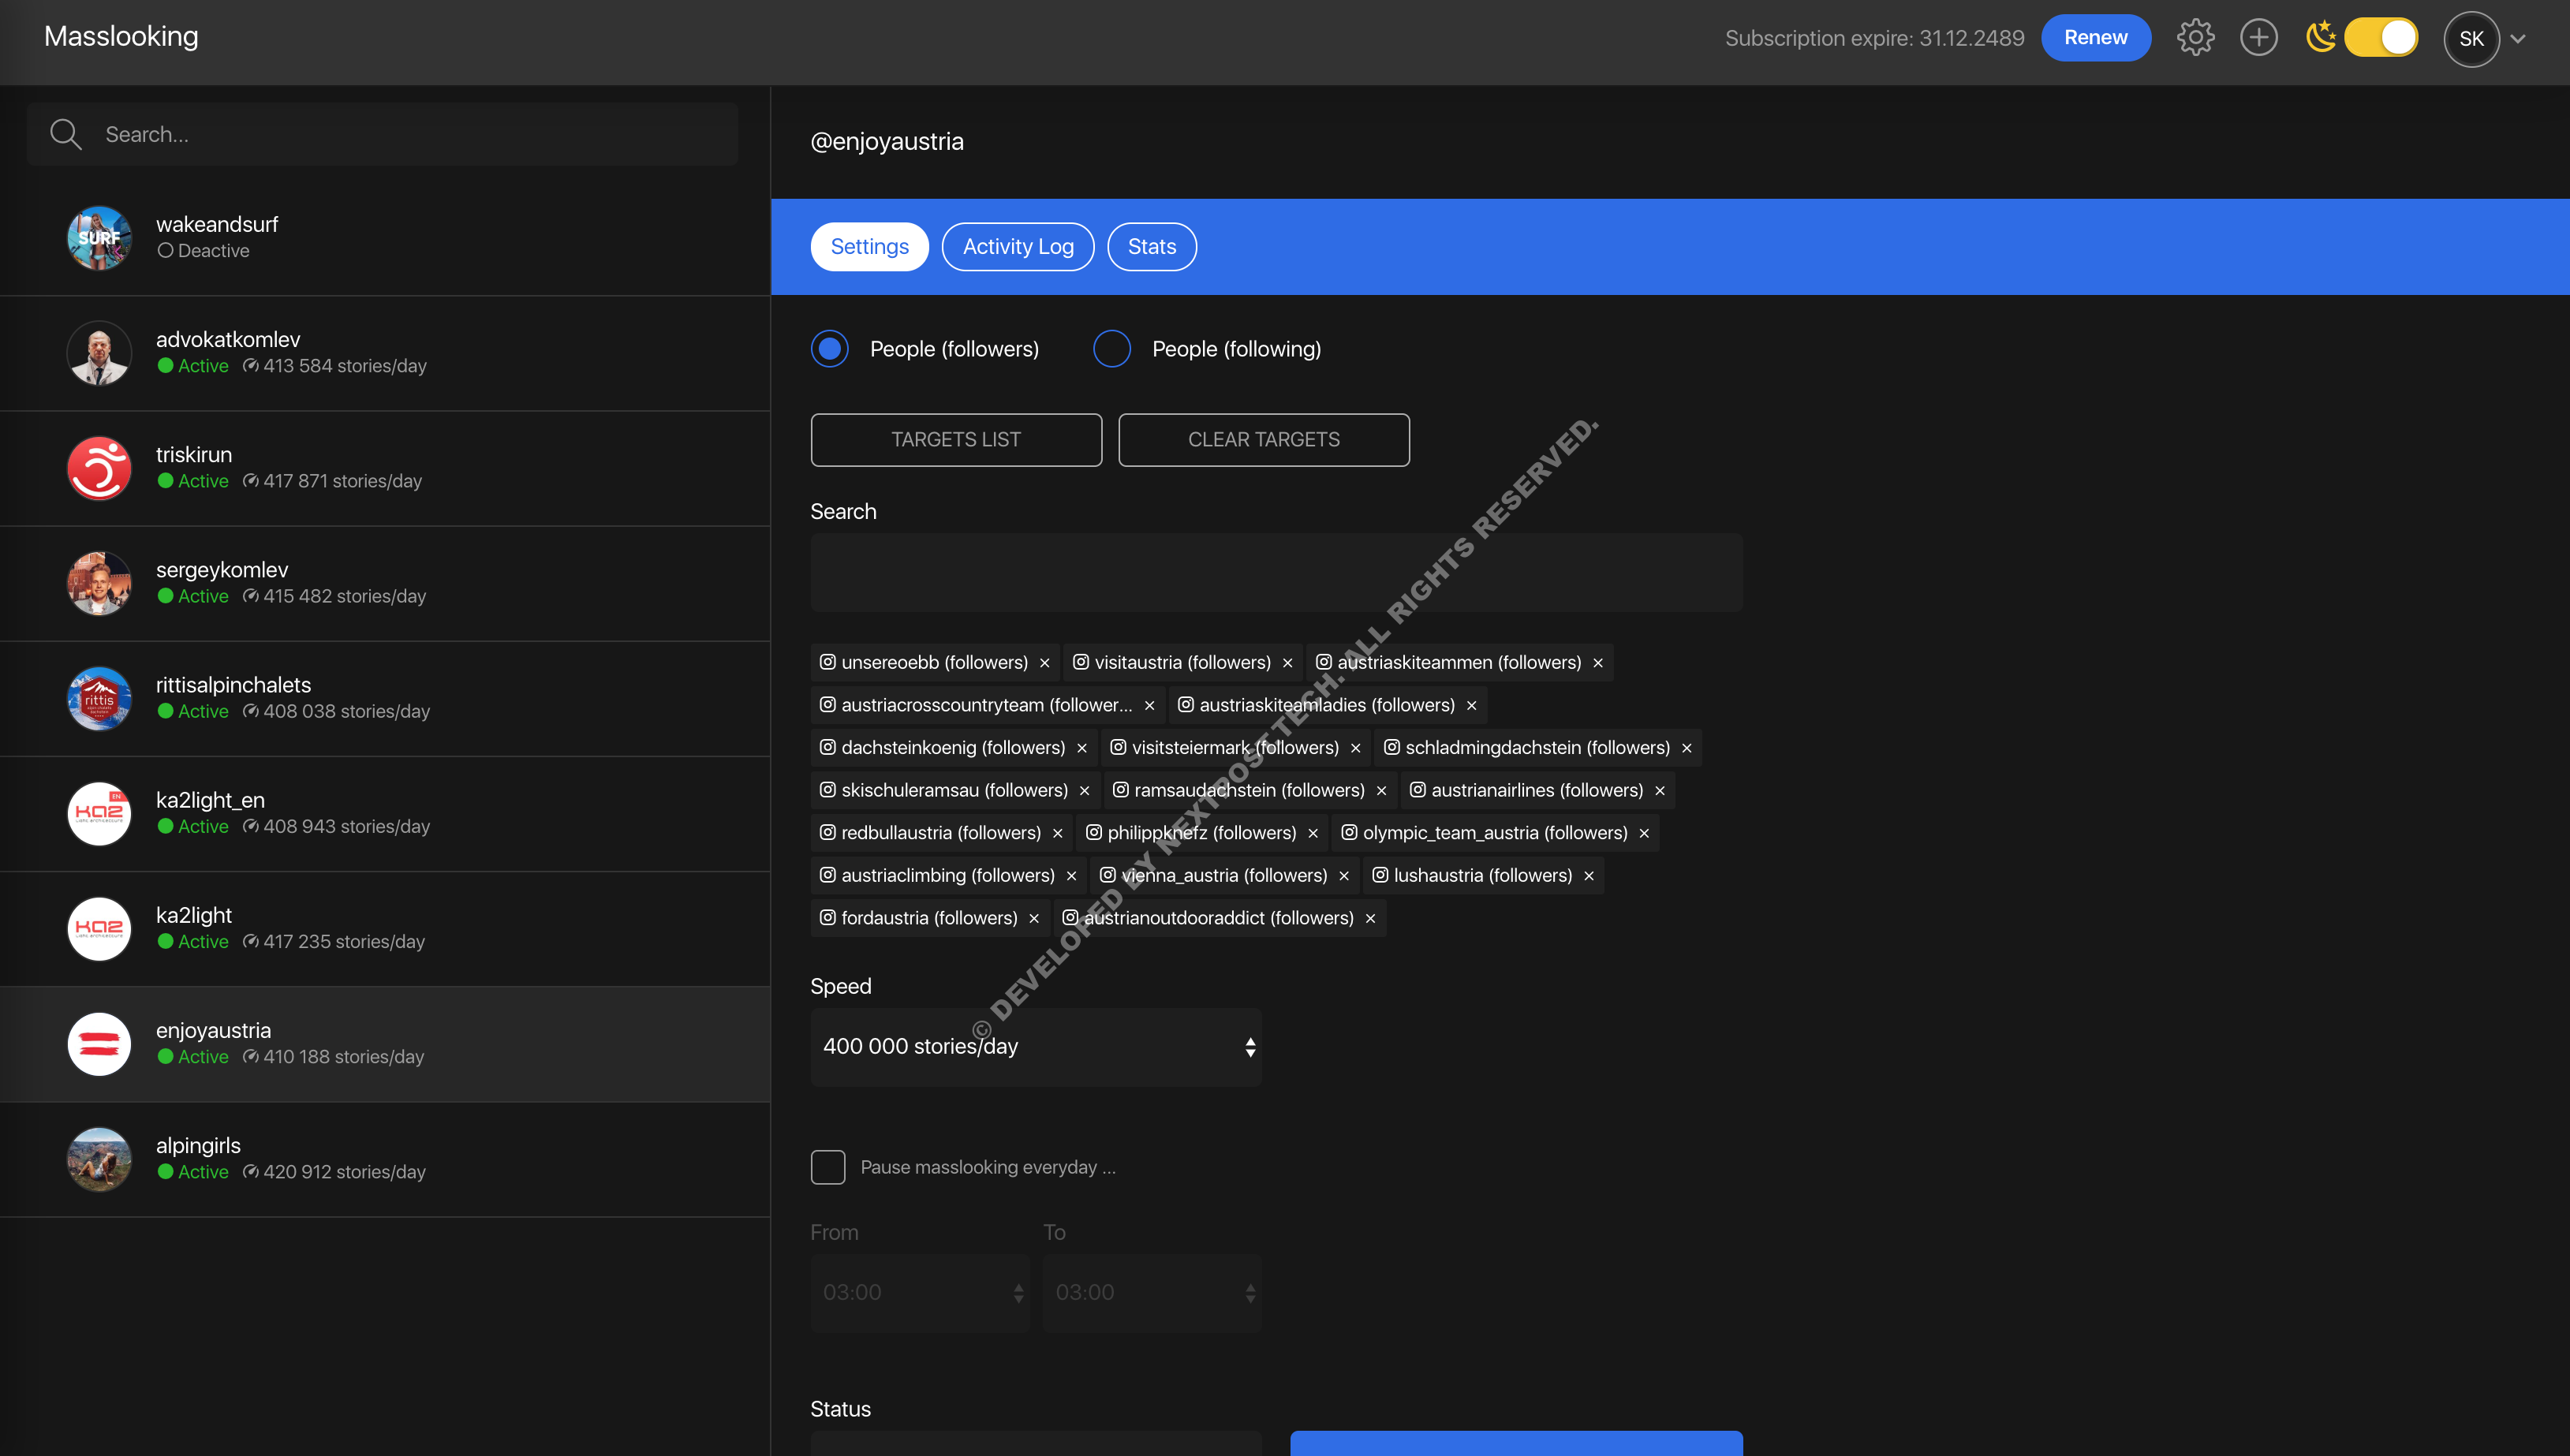Toggle the dark mode switch
Screen dimensions: 2570x1456
click(2380, 38)
